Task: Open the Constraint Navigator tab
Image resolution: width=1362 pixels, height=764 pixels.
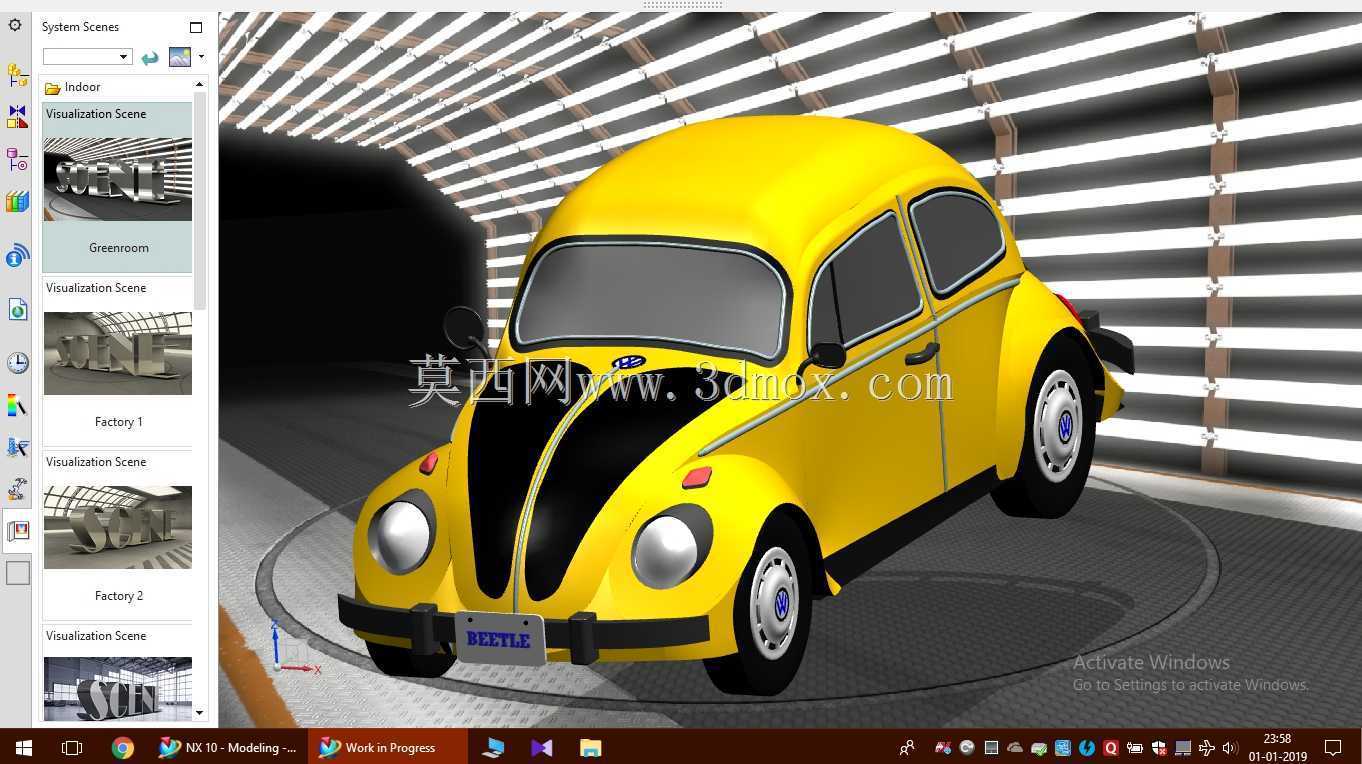Action: (x=17, y=117)
